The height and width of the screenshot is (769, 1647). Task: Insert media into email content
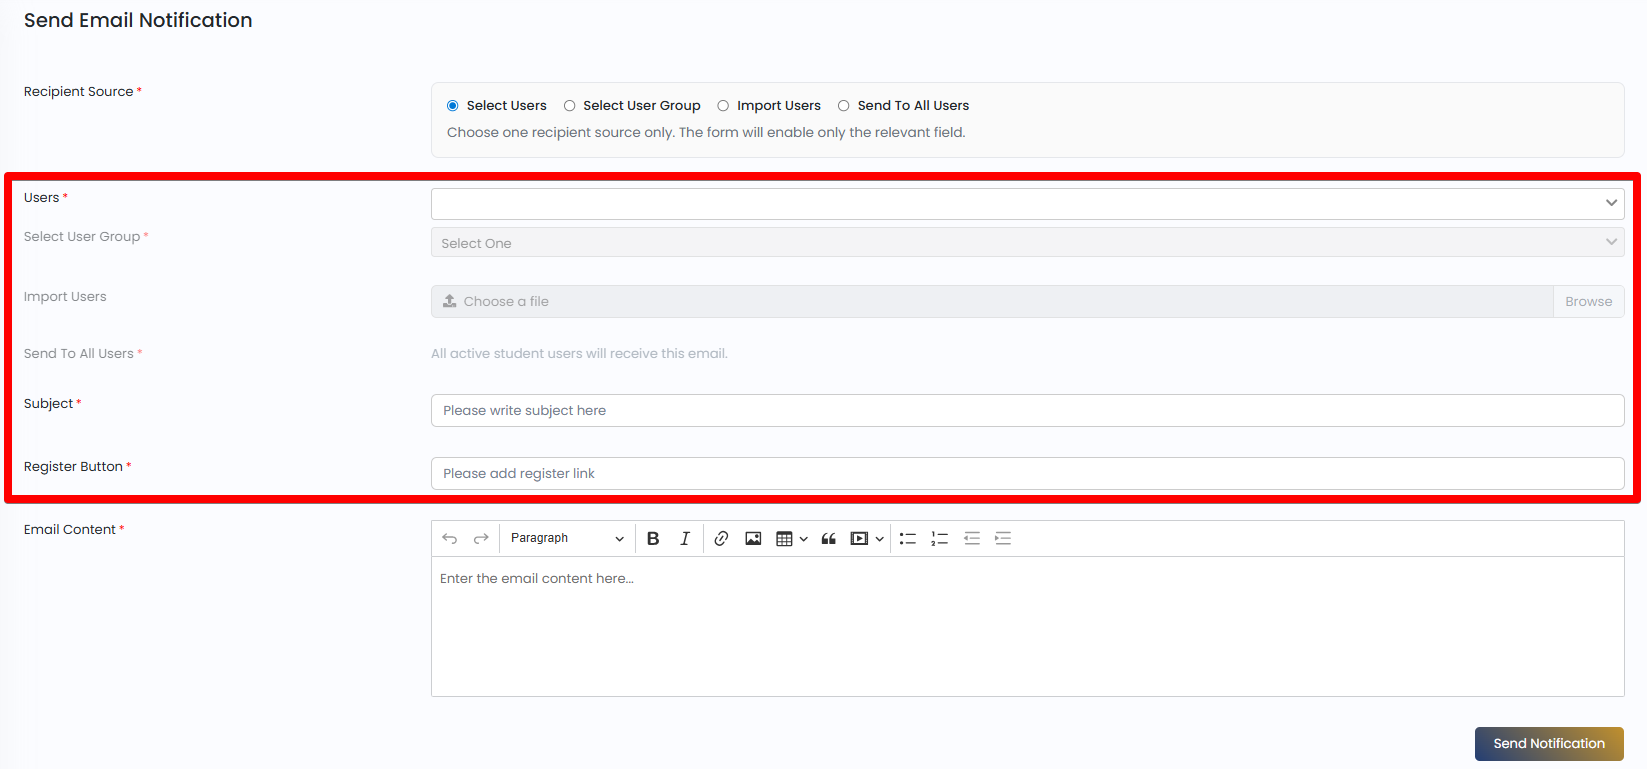click(x=859, y=538)
